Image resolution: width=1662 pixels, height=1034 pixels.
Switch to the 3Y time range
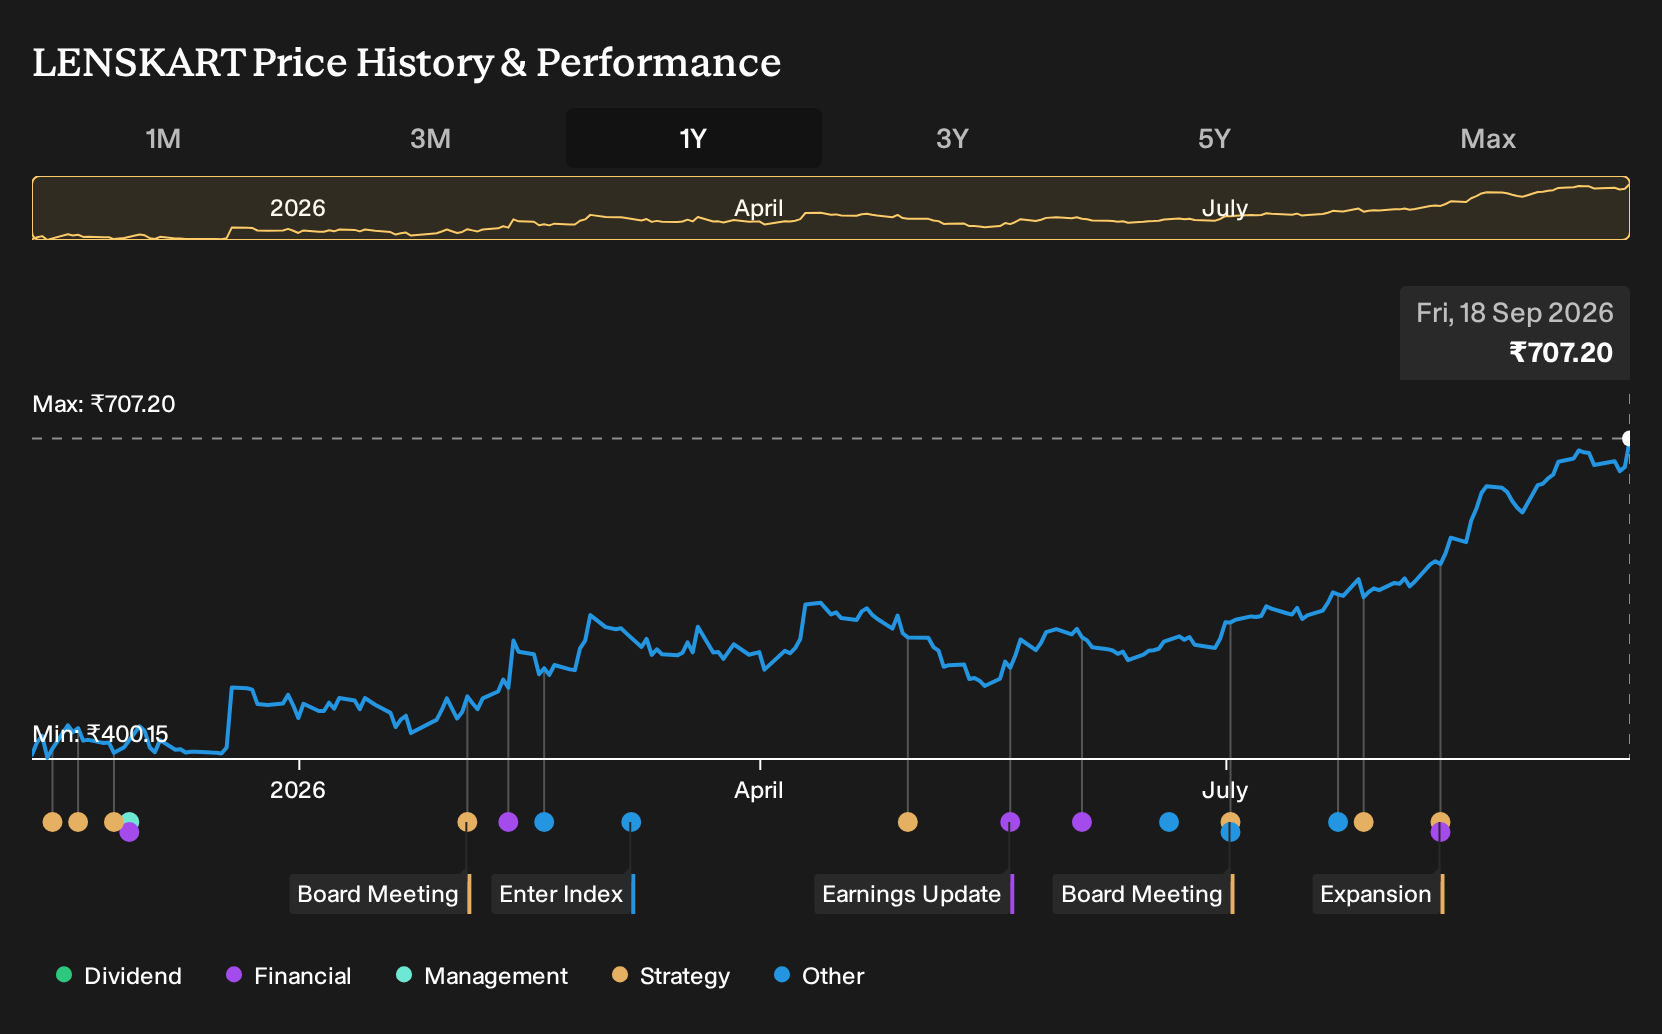(952, 138)
